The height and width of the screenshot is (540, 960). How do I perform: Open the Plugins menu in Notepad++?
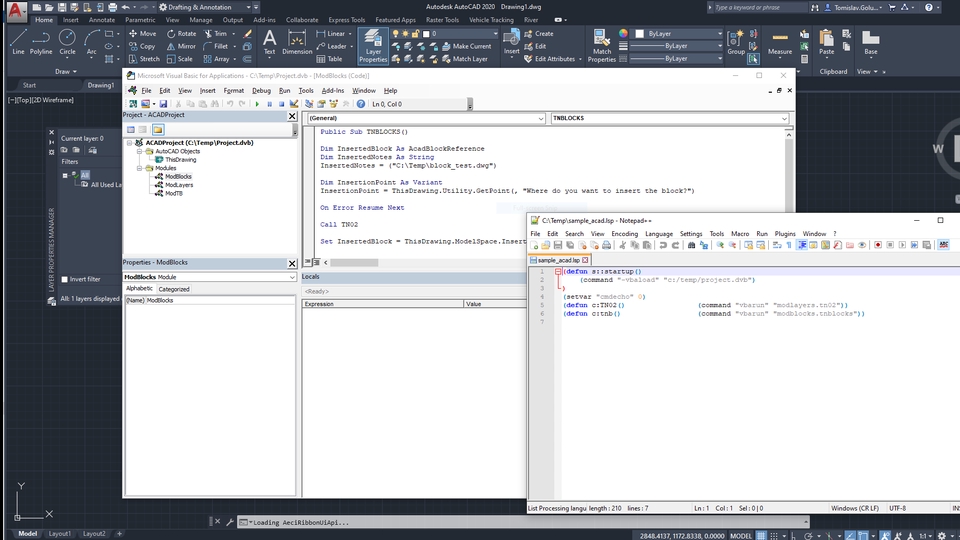tap(785, 234)
